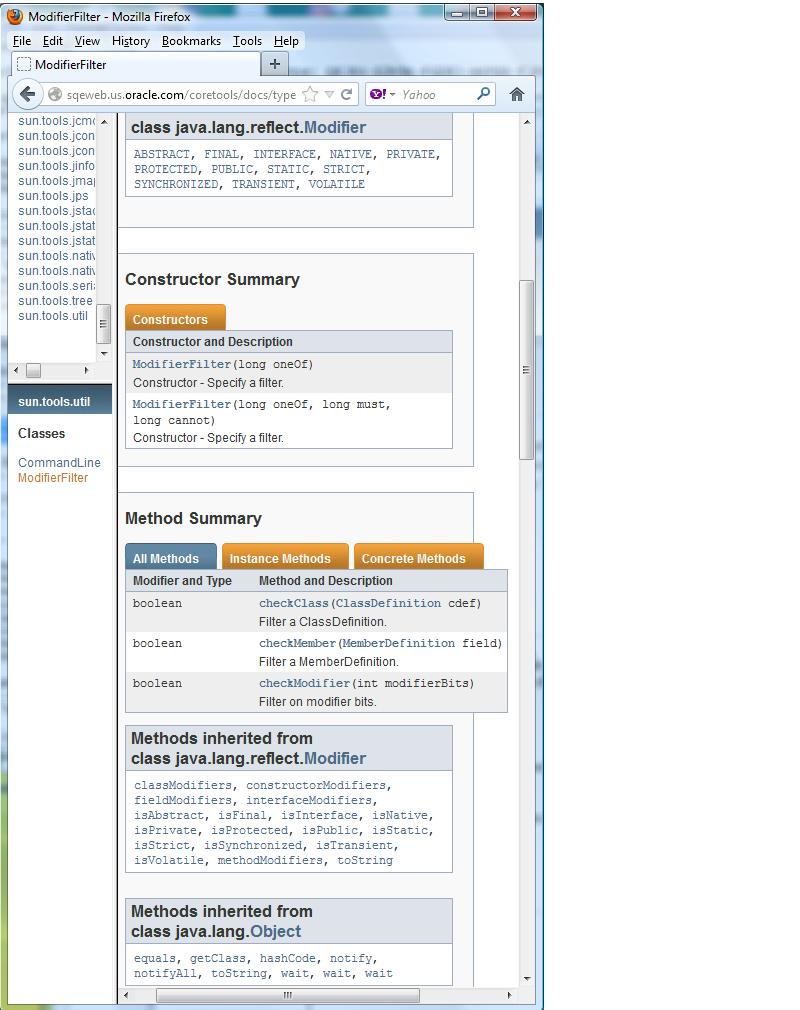Open the Yahoo search engine dropdown
Screen dimensions: 800x1010
tap(382, 94)
